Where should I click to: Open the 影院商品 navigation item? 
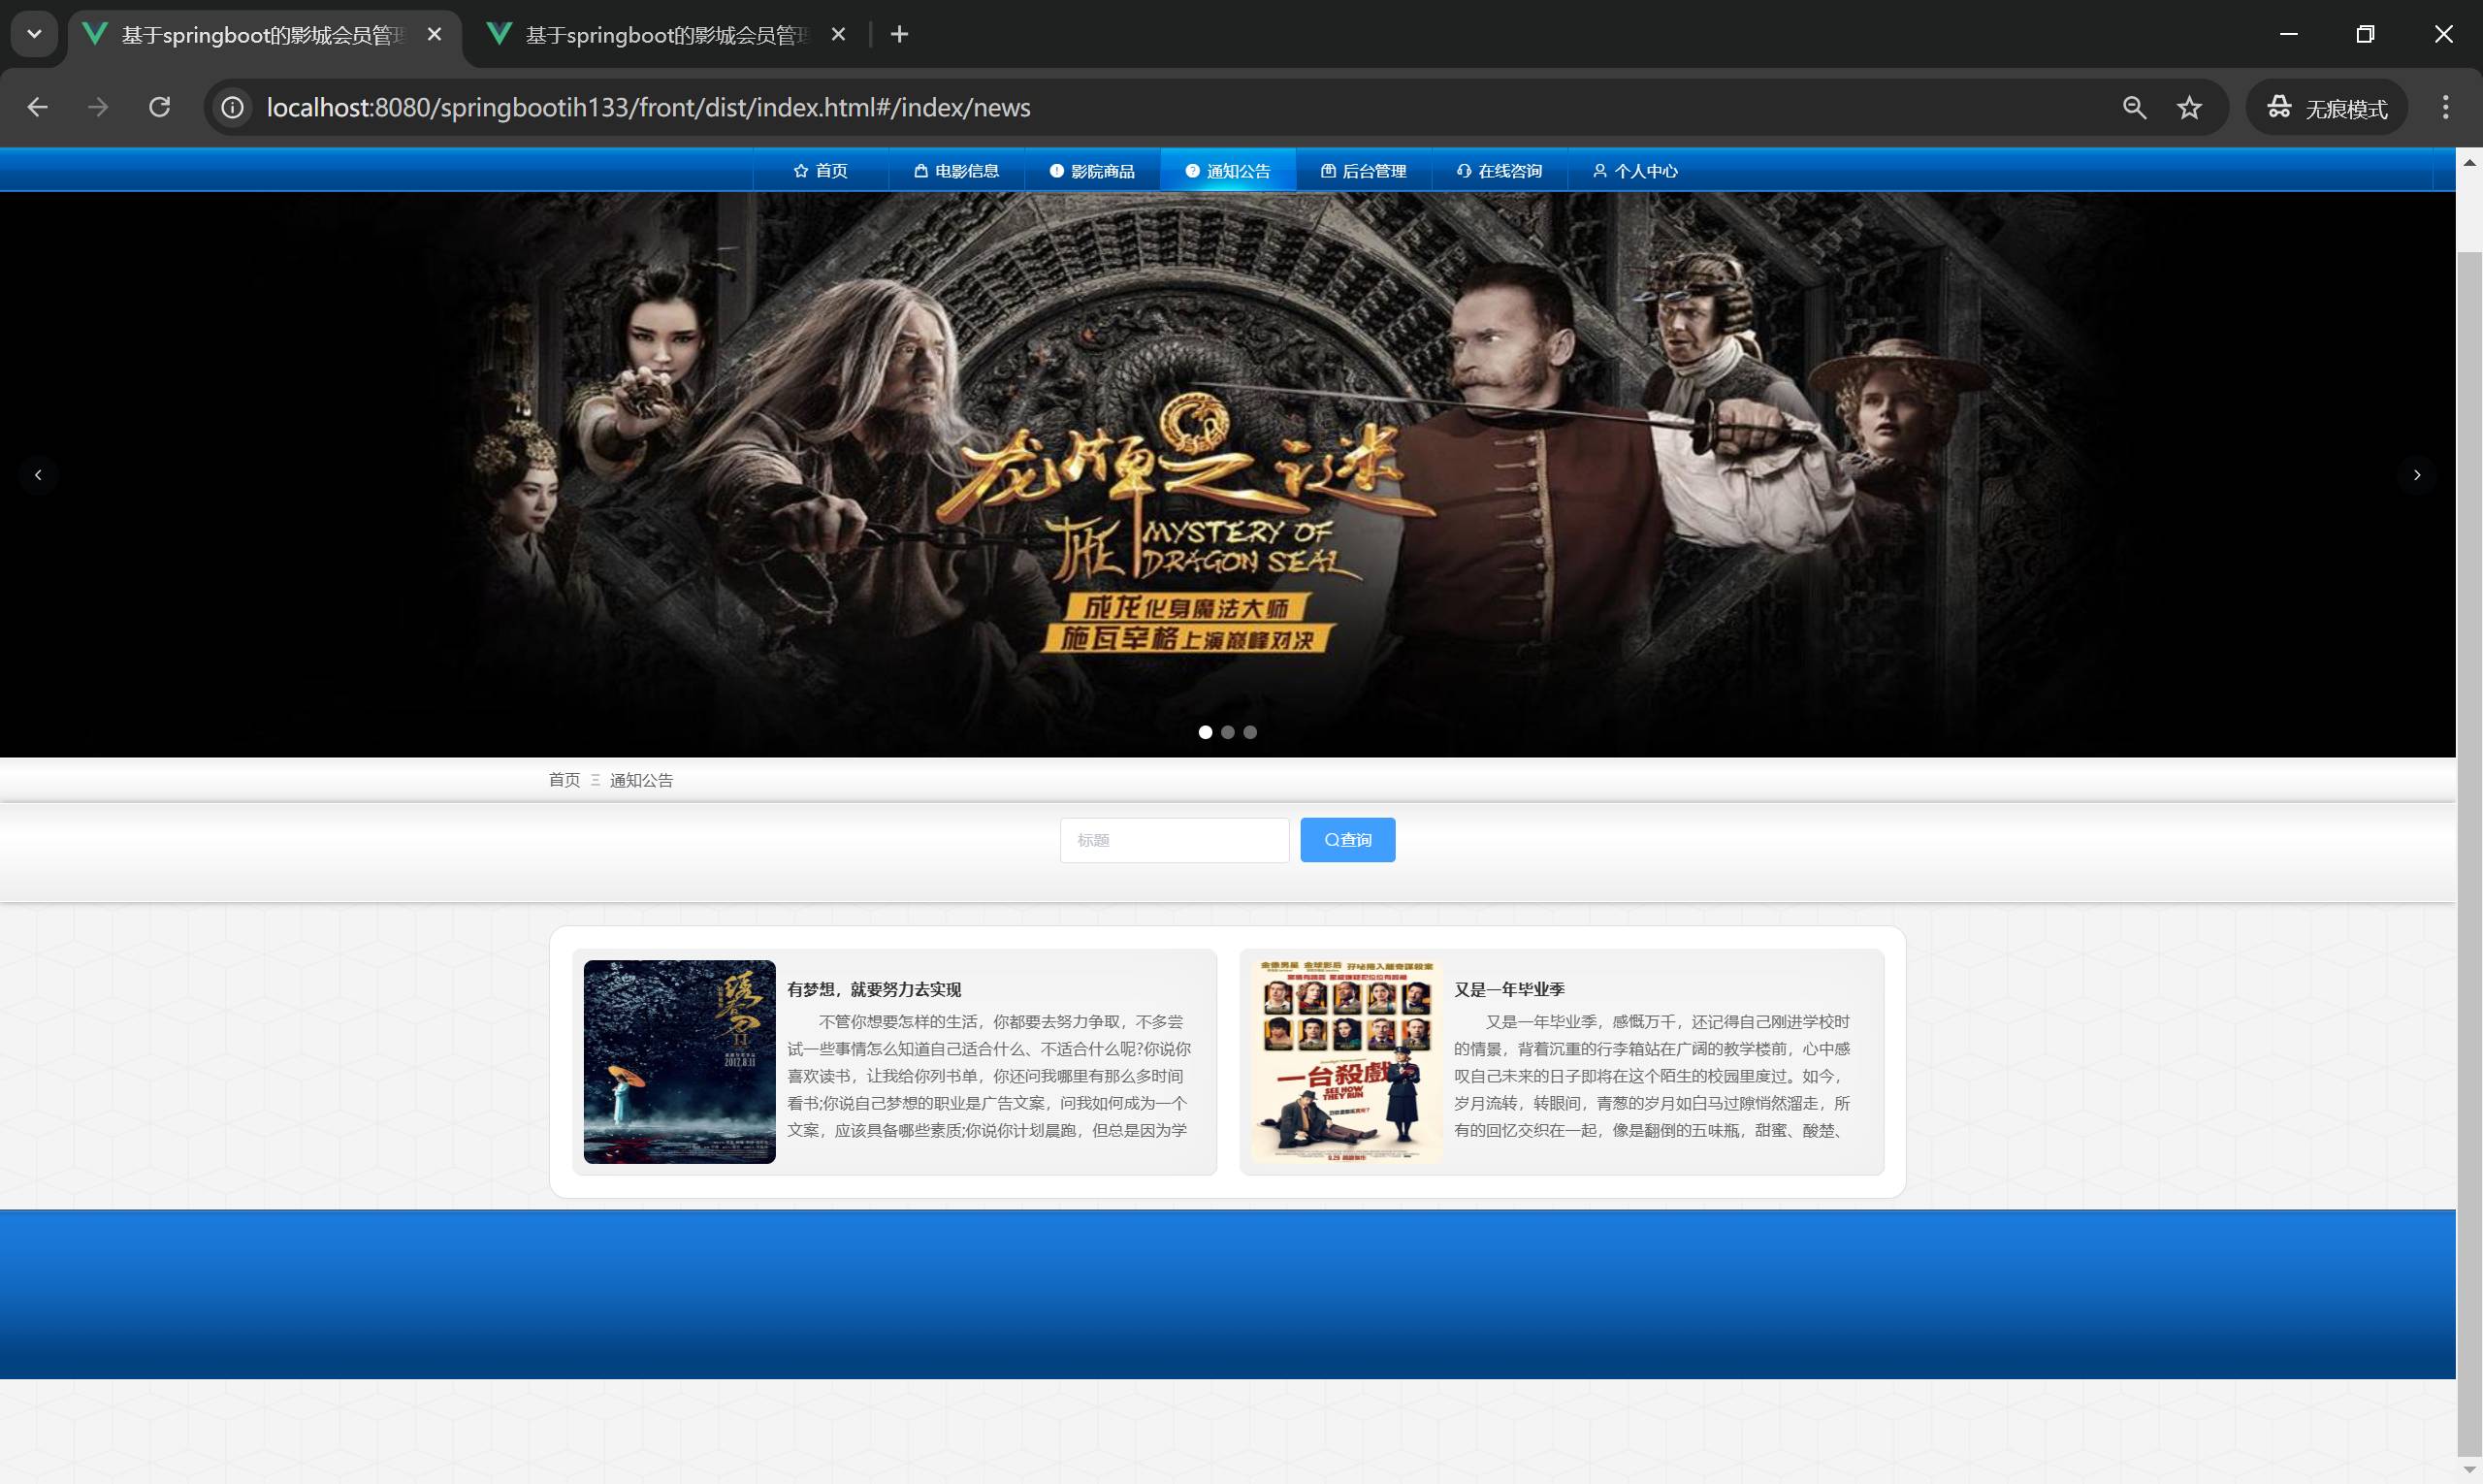coord(1092,171)
